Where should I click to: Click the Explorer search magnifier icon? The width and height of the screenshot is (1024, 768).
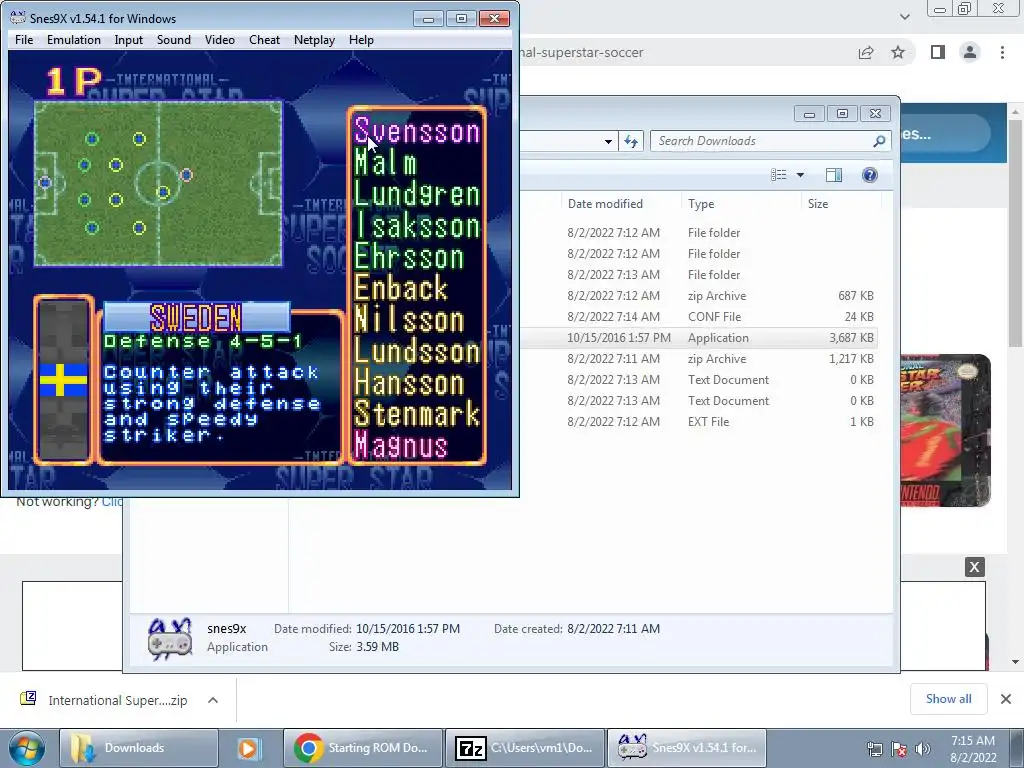(x=879, y=141)
